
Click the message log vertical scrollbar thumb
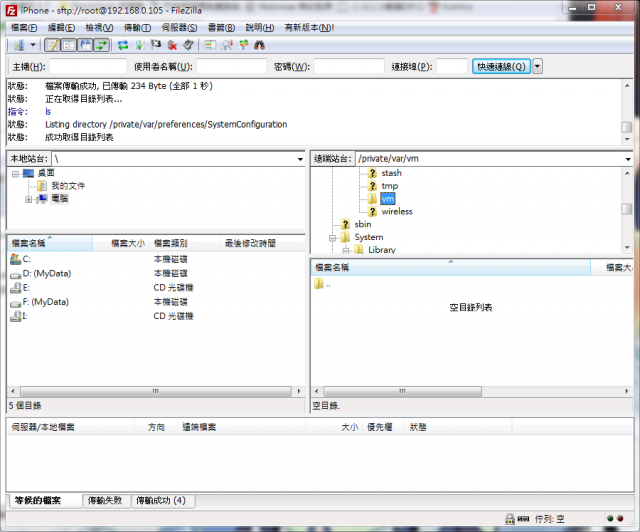point(627,127)
